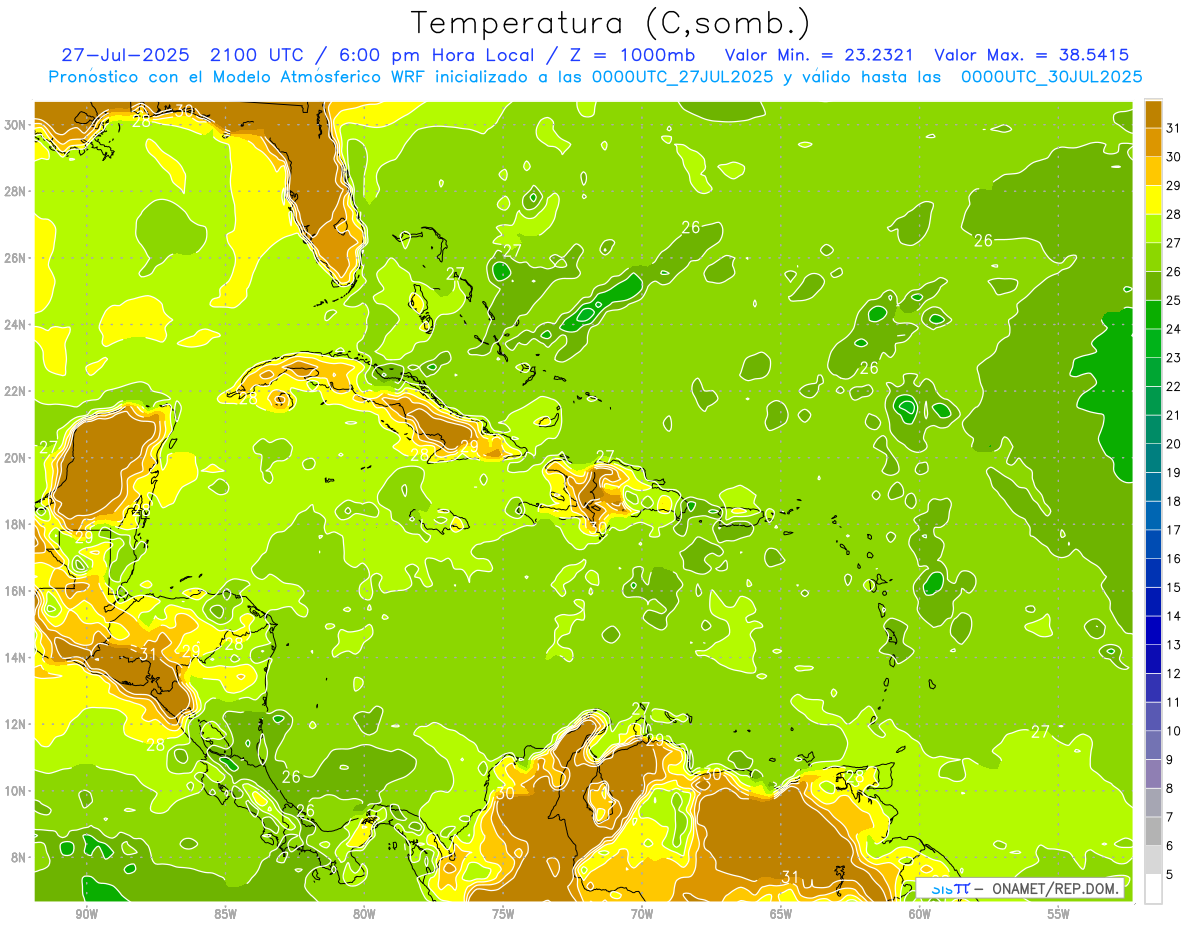This screenshot has width=1200, height=927.
Task: Click the "10N" latitude axis label
Action: (x=15, y=791)
